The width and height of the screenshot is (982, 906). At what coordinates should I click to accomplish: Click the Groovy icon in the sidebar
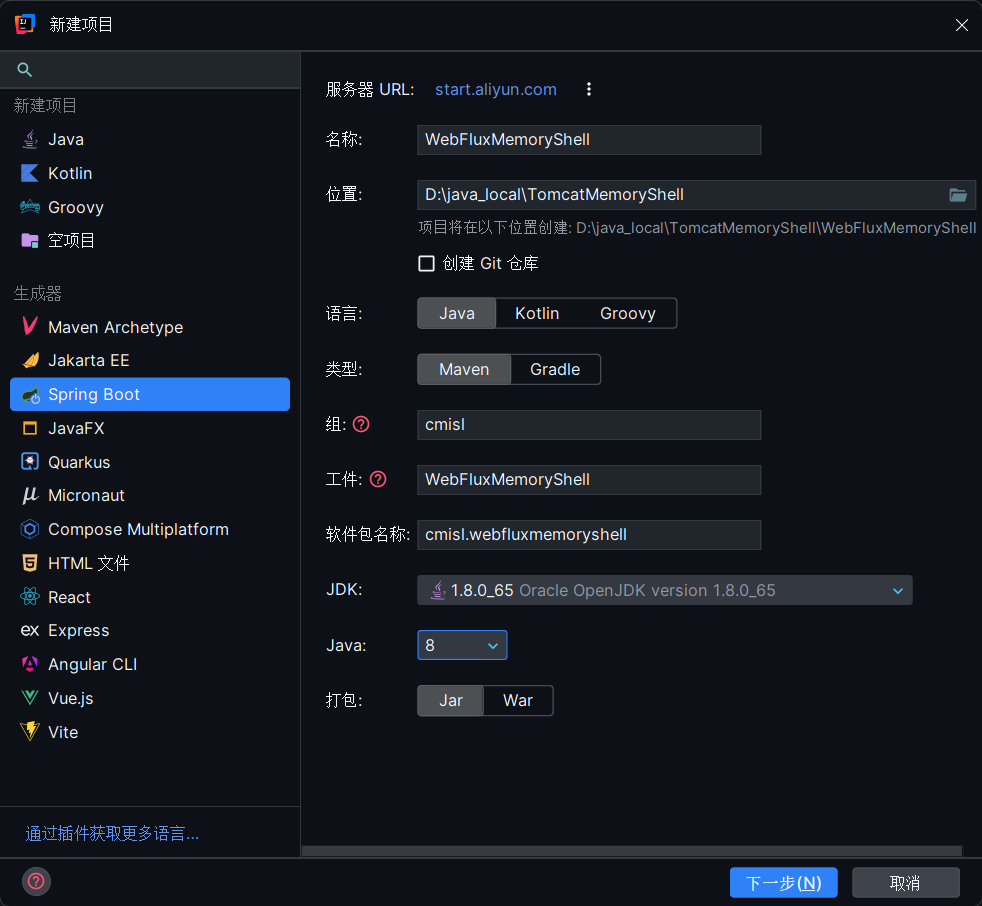[30, 207]
